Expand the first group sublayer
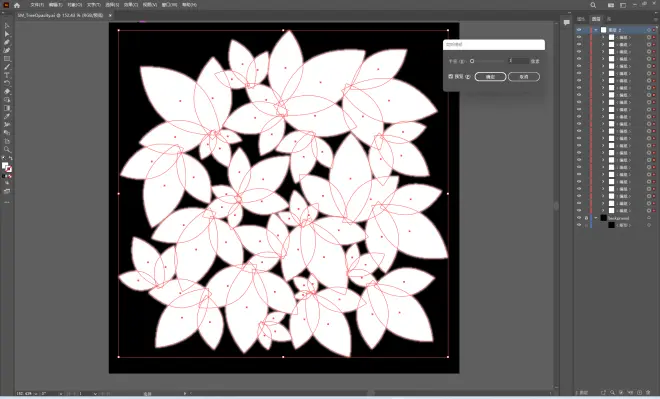Viewport: 660px width, 399px height. point(603,37)
